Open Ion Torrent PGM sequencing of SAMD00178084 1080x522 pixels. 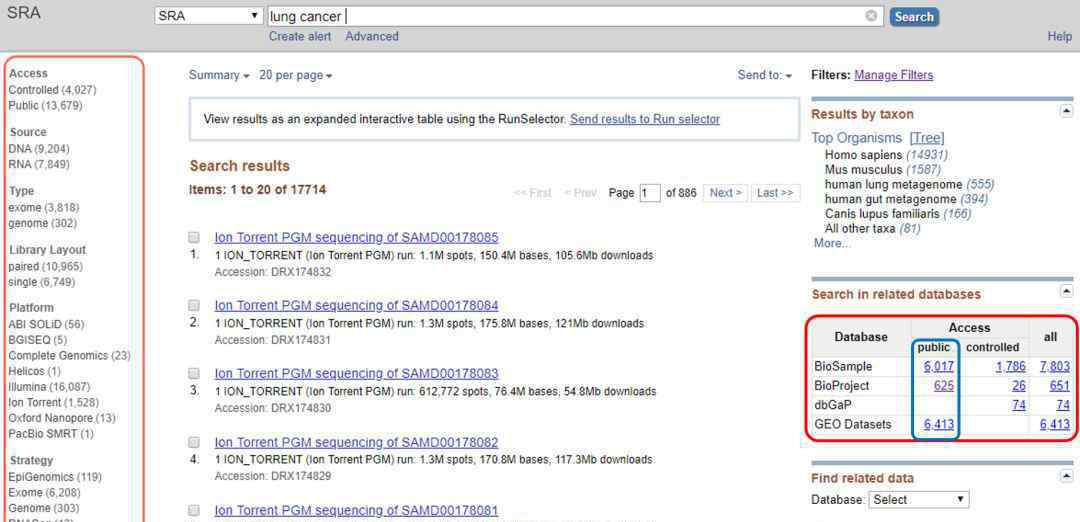356,306
